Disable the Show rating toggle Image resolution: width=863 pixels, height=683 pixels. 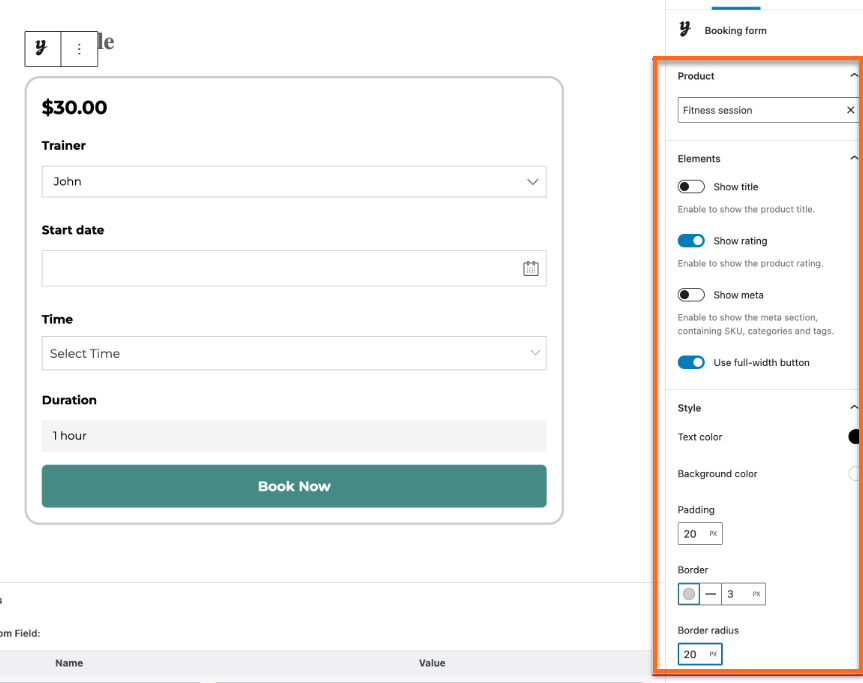[691, 240]
